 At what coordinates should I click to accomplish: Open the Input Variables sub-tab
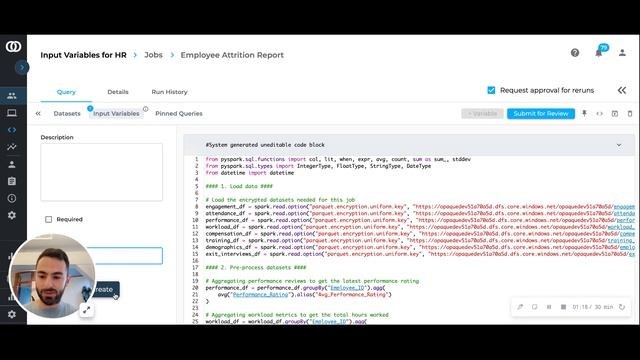[x=116, y=113]
